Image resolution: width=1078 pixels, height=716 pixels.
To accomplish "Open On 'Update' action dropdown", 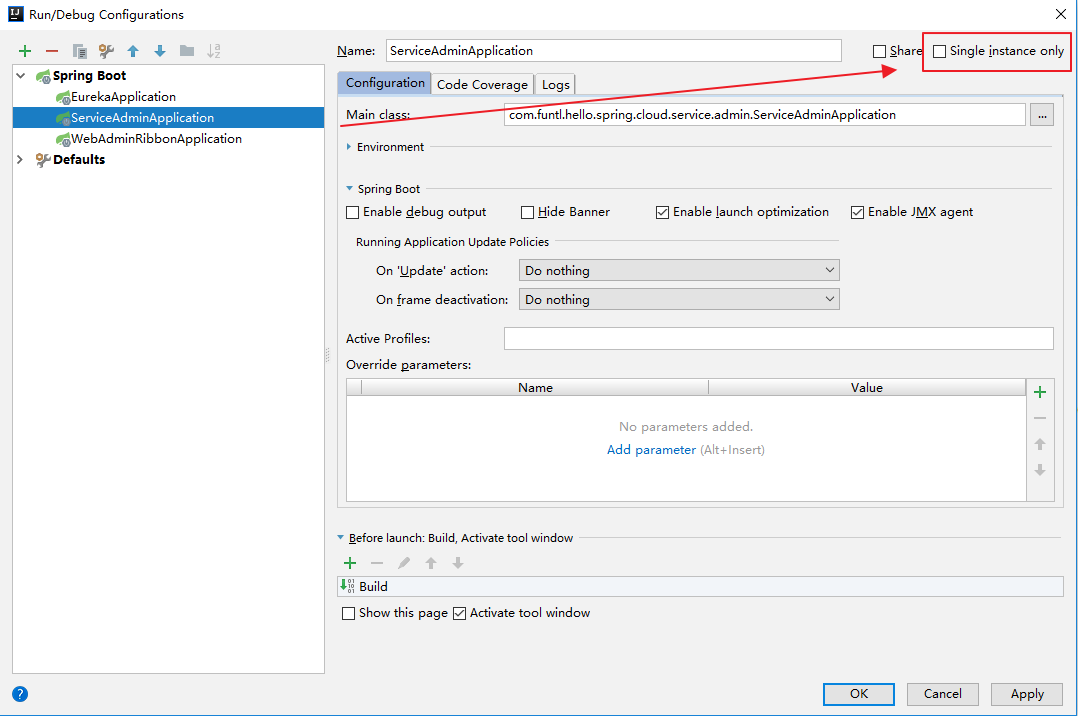I will click(679, 270).
